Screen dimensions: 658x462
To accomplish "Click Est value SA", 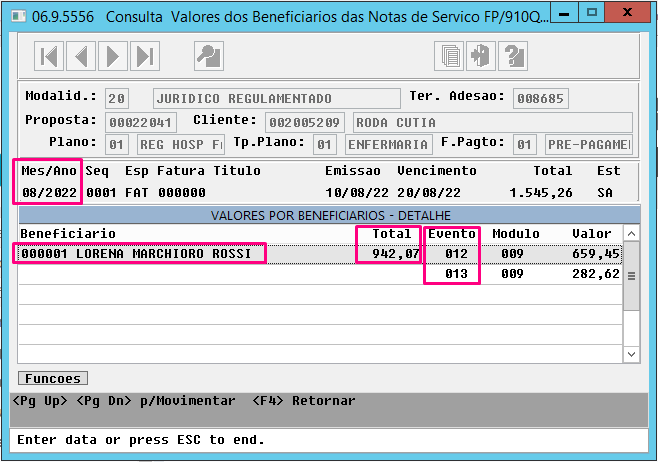I will [605, 193].
